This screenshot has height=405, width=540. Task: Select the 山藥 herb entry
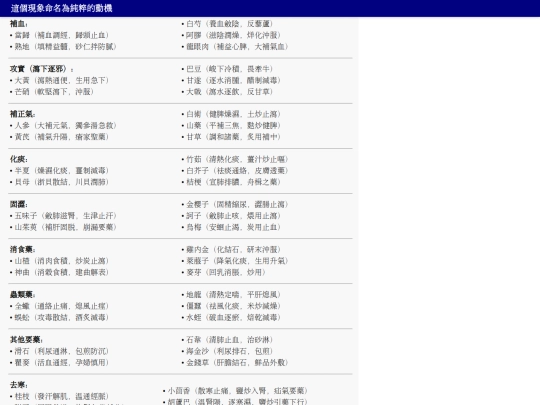(x=231, y=125)
